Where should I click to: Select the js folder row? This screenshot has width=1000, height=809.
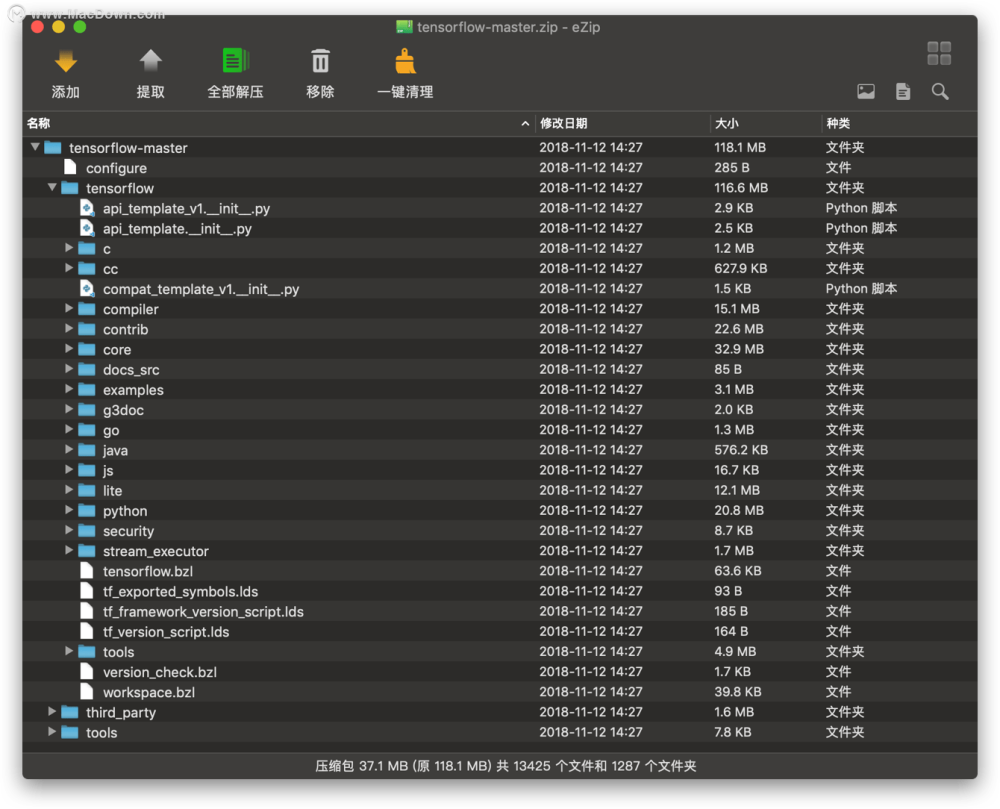500,470
